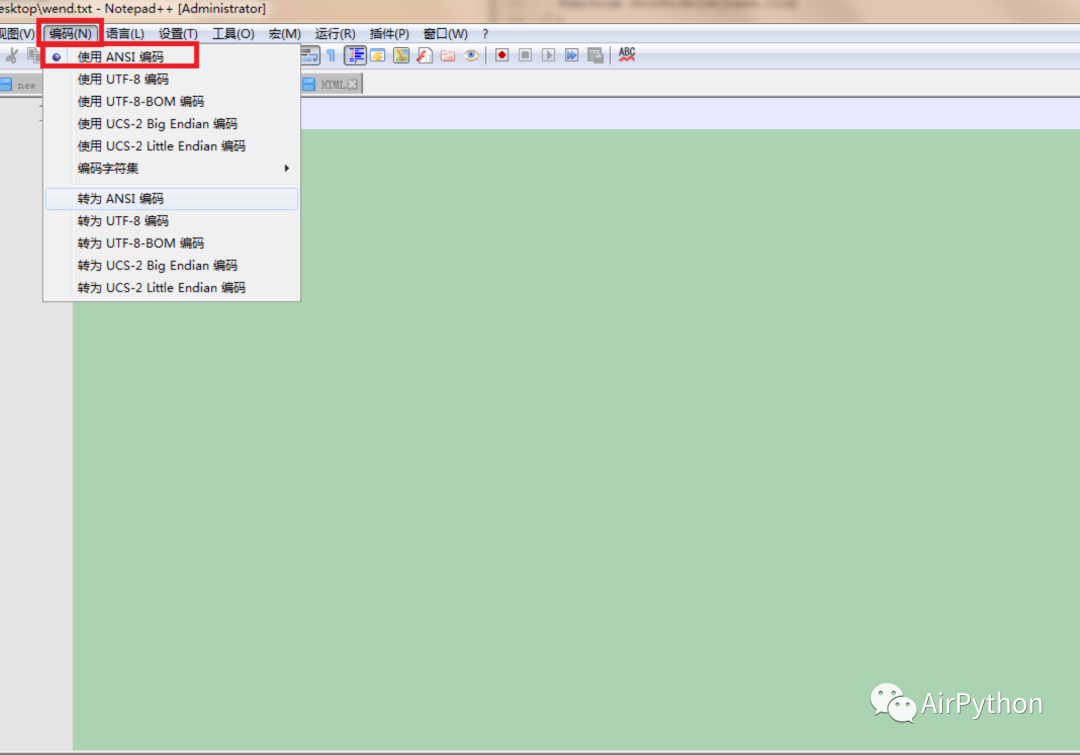
Task: Click inside the green editor text area
Action: tap(576, 439)
